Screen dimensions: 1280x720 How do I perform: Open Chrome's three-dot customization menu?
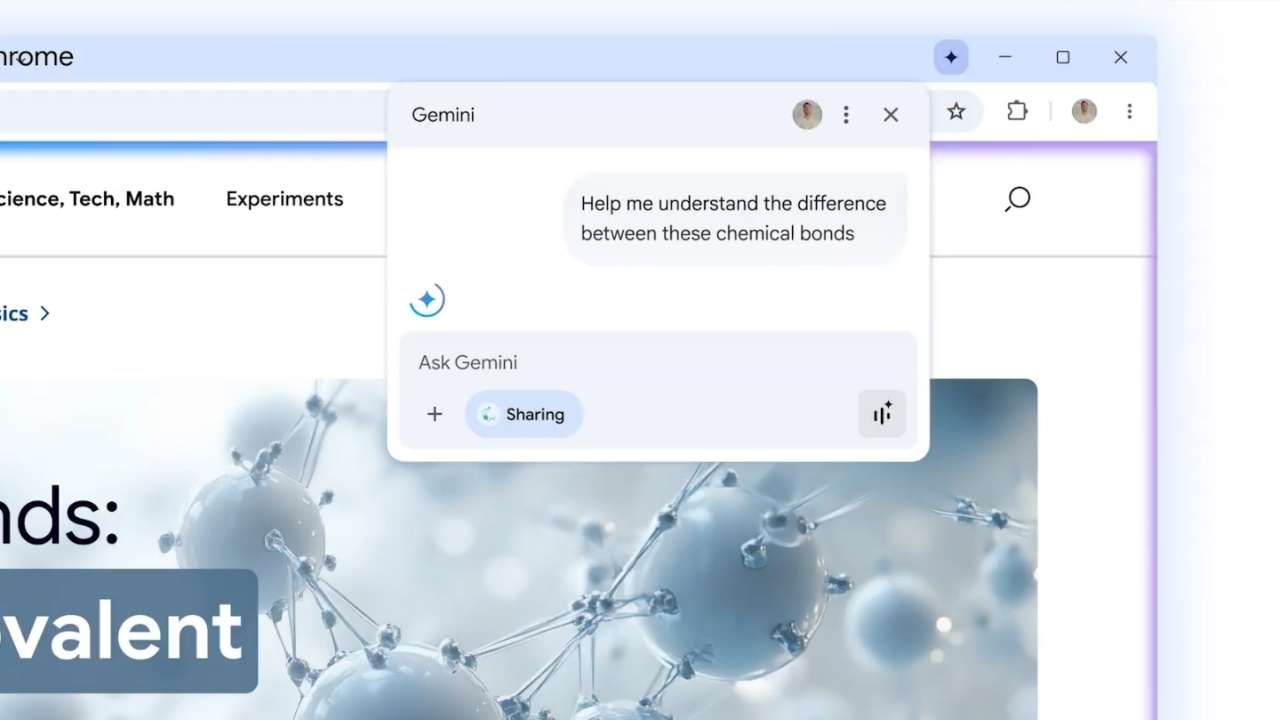click(x=1129, y=111)
